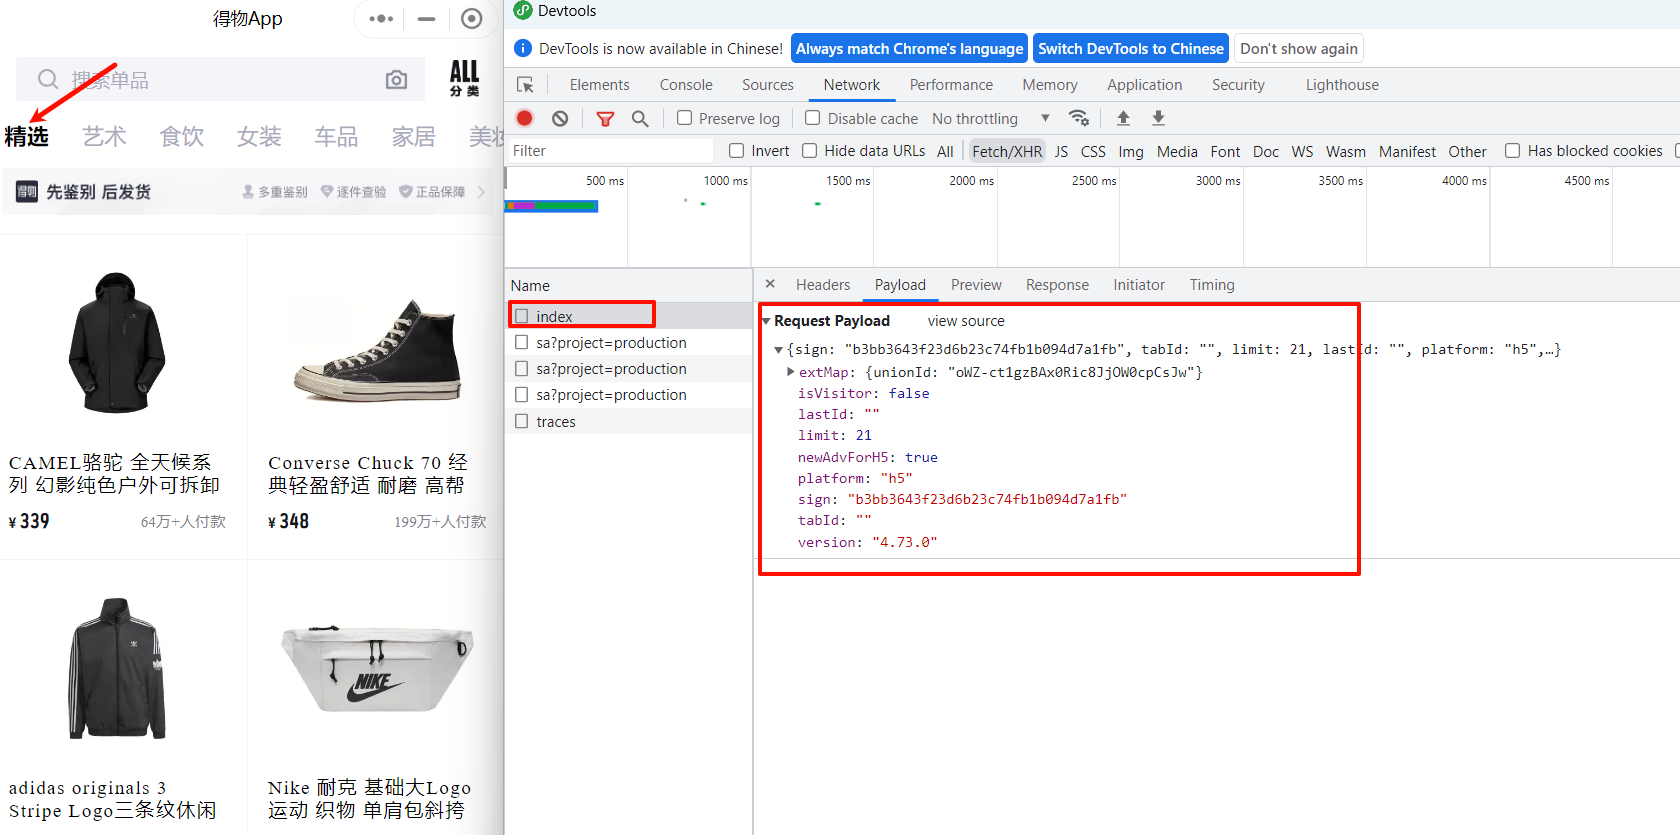The width and height of the screenshot is (1680, 835).
Task: Switch to the Elements tab
Action: tap(600, 85)
